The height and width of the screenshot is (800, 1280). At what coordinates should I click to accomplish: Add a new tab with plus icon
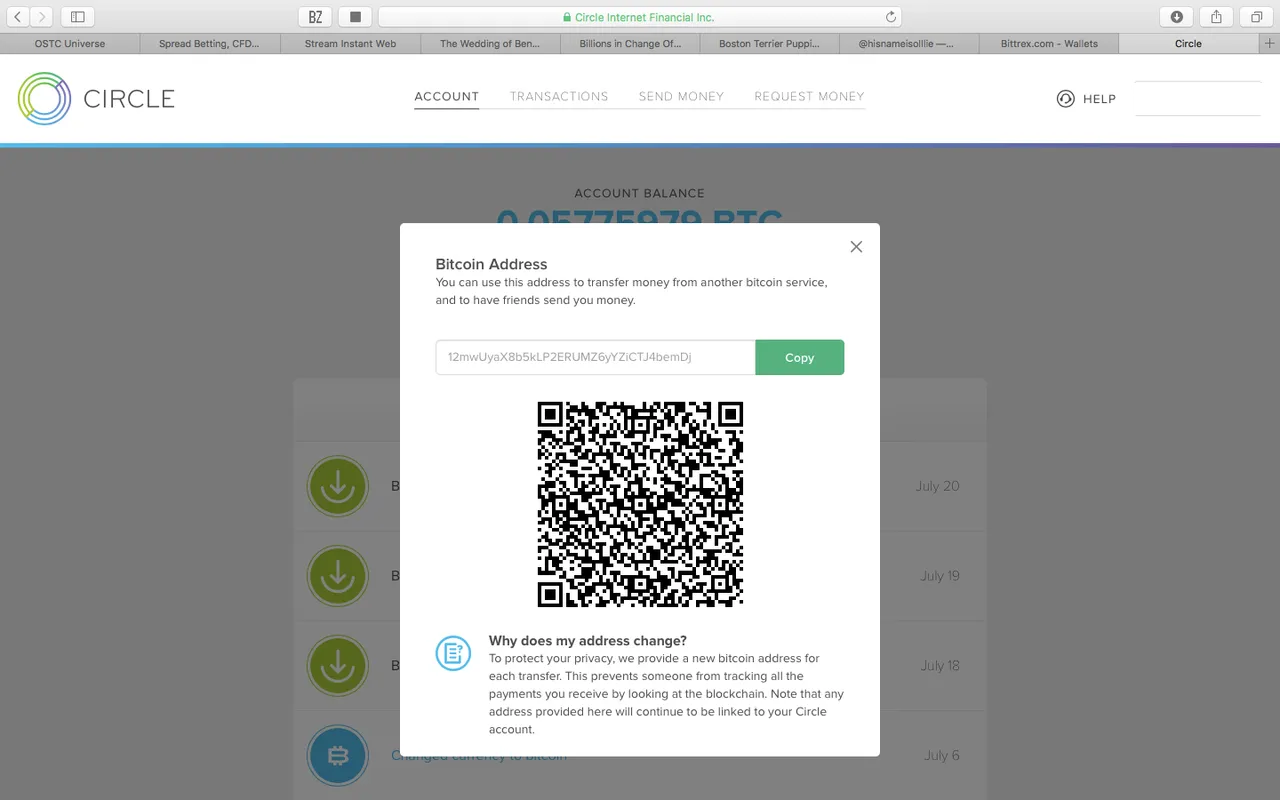(x=1270, y=44)
